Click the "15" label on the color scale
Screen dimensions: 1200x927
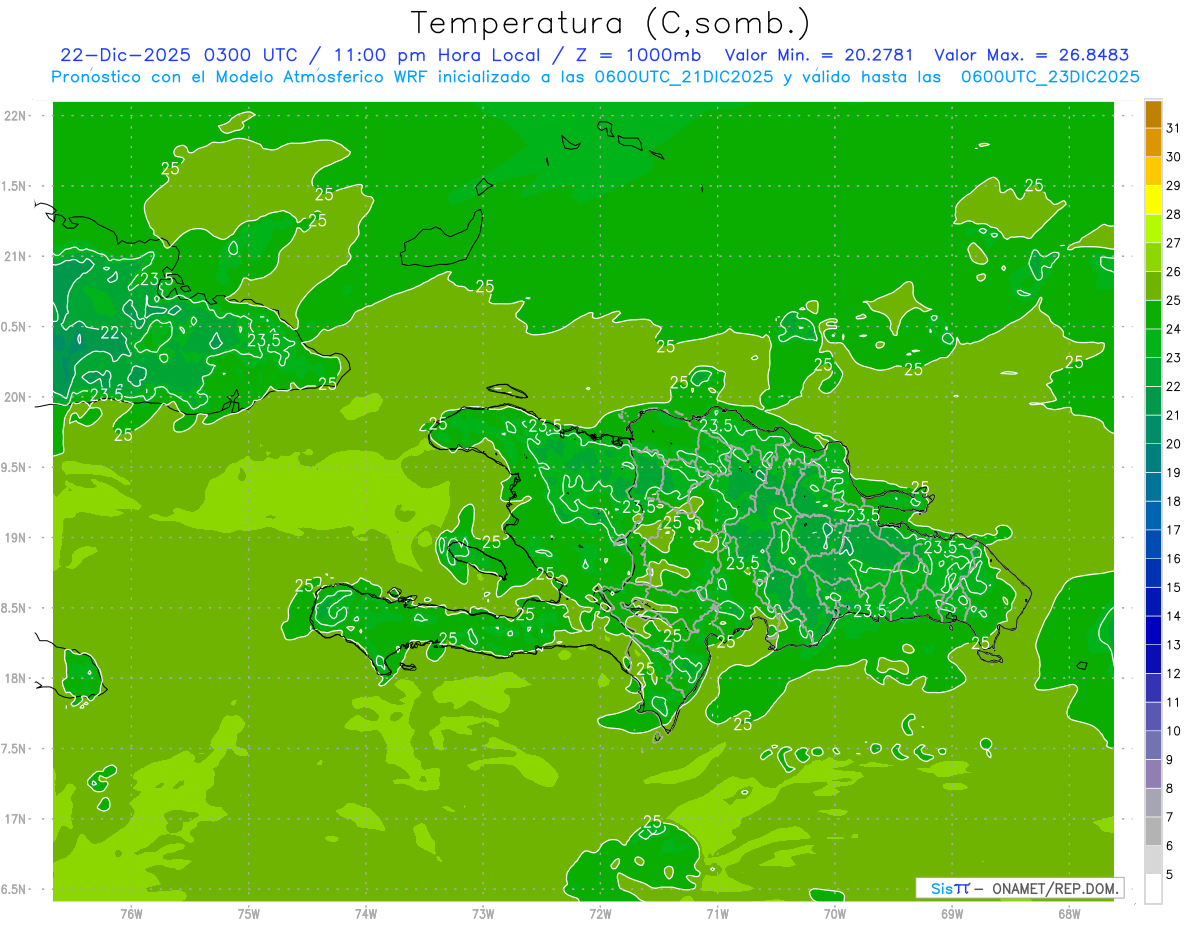(1174, 587)
